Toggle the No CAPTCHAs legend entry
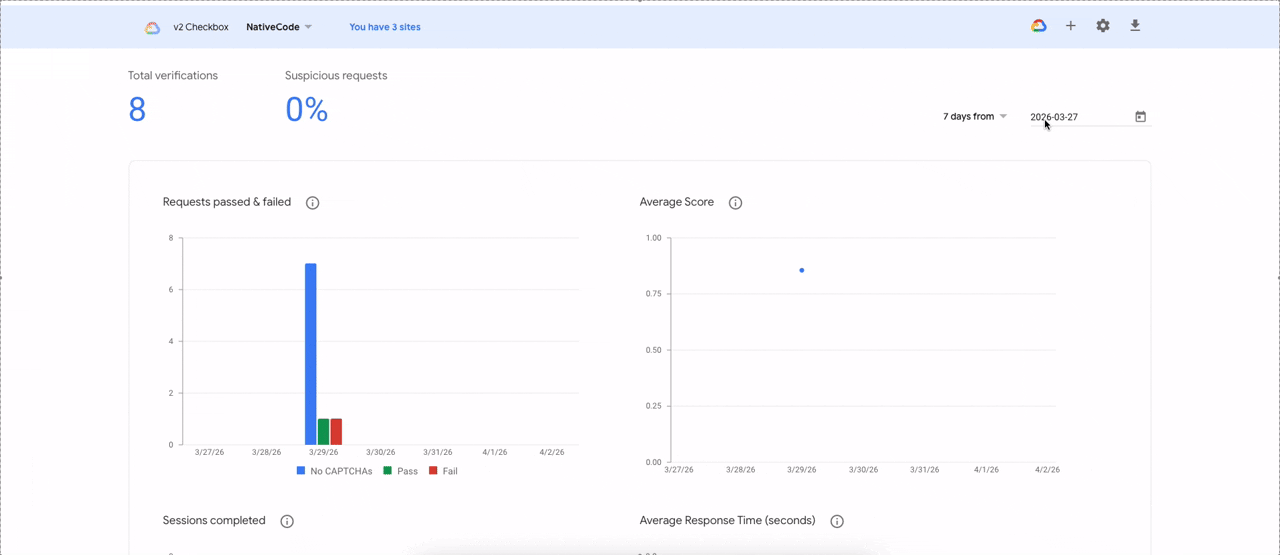Screen dimensions: 1280x555 pos(334,471)
